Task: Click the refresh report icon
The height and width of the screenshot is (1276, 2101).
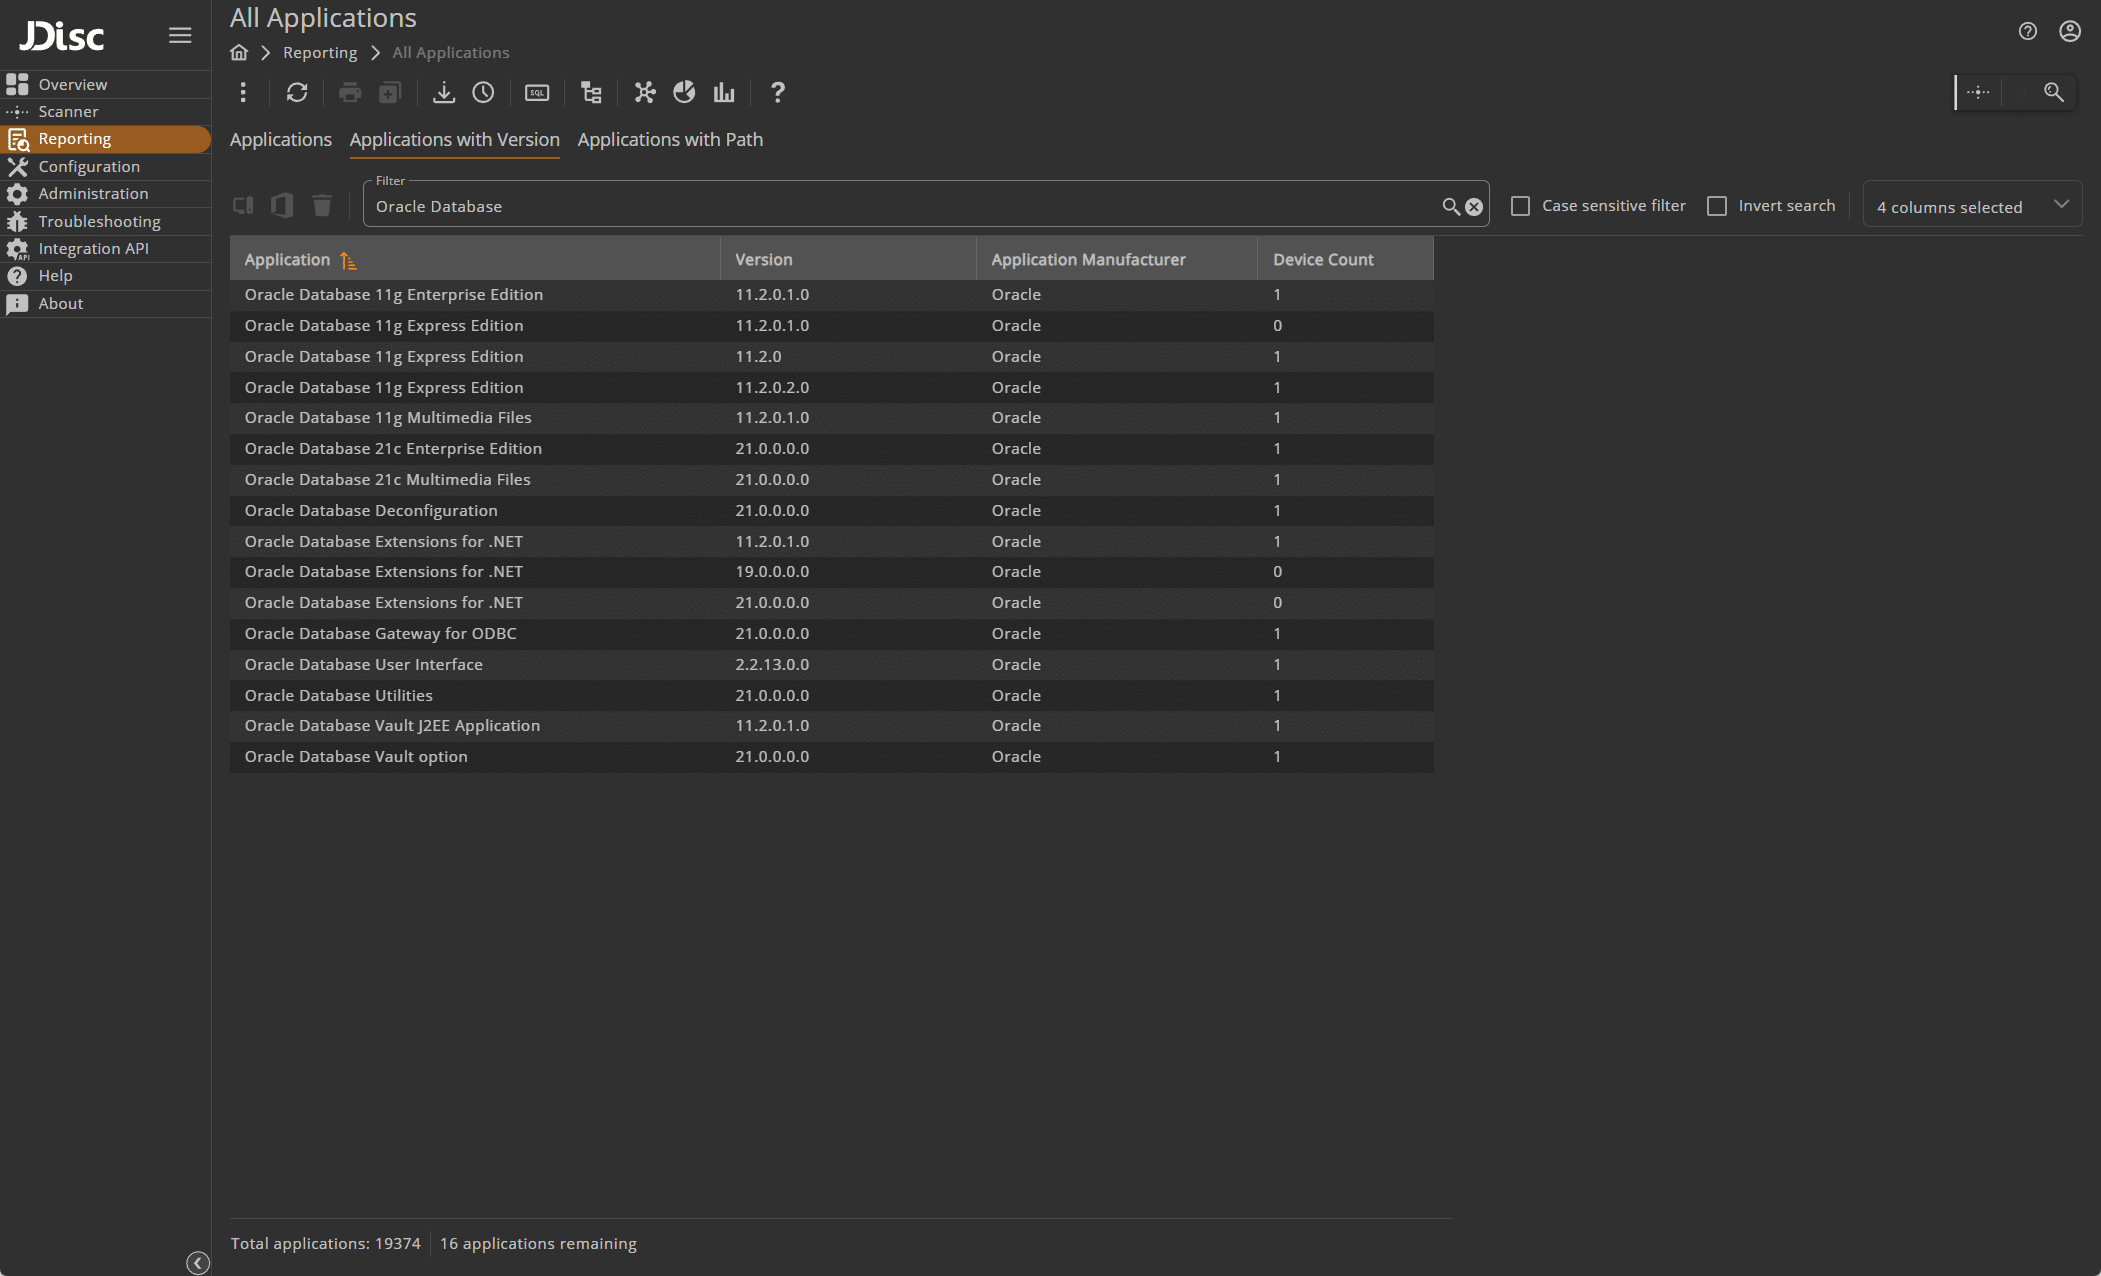Action: tap(297, 93)
